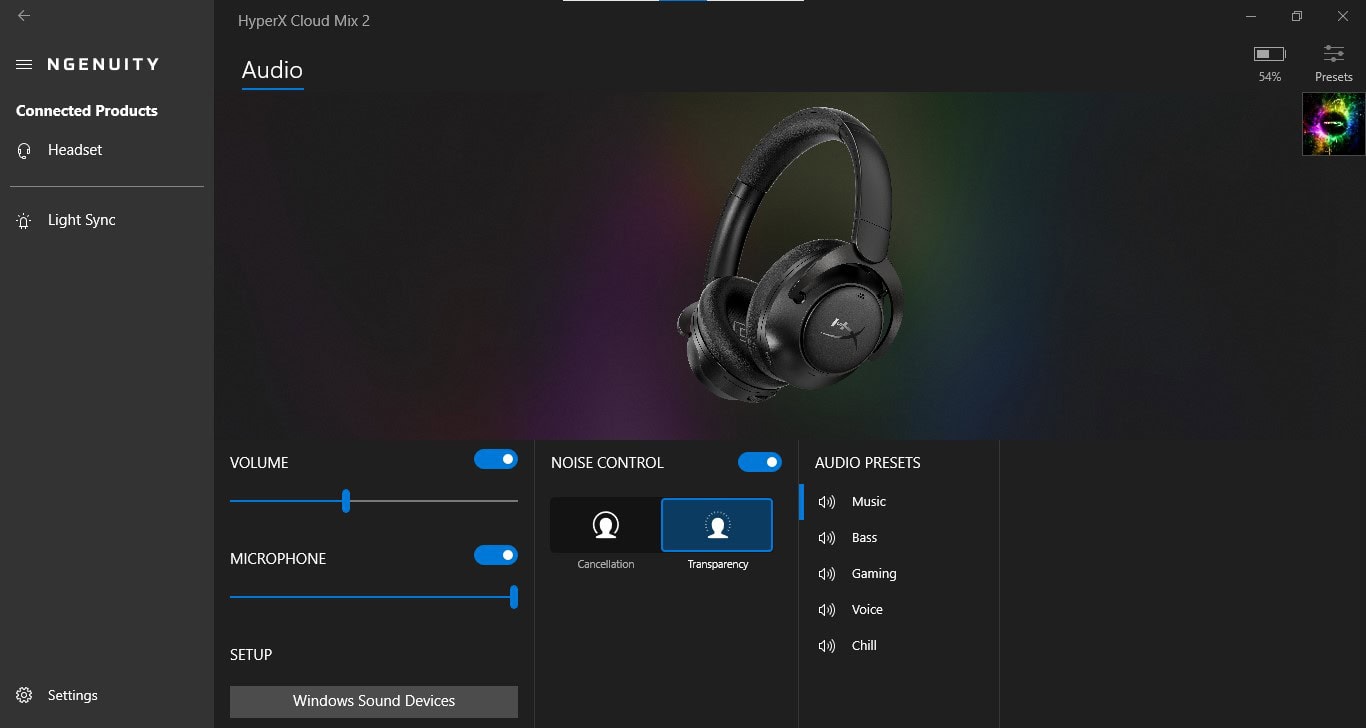Click the Transparency label
Image resolution: width=1366 pixels, height=728 pixels.
[x=718, y=564]
